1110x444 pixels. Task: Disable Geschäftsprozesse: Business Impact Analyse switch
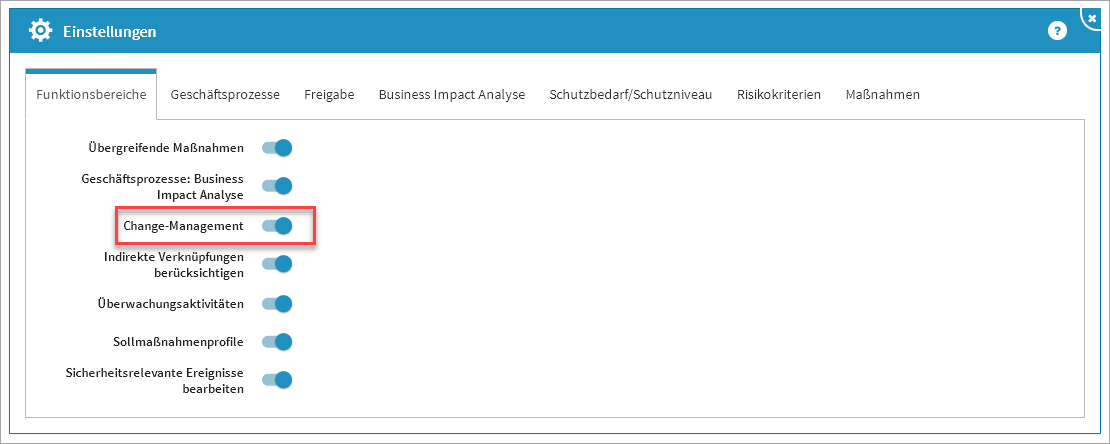(x=276, y=186)
